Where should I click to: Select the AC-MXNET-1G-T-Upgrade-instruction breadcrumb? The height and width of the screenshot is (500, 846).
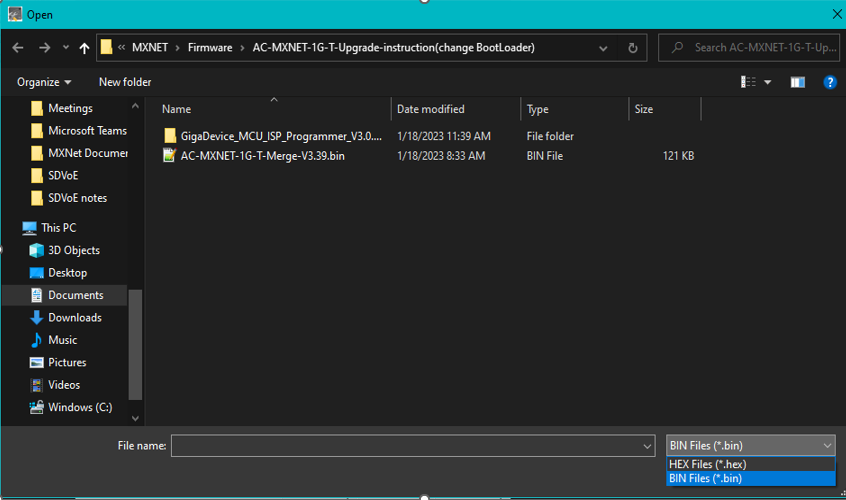tap(393, 47)
